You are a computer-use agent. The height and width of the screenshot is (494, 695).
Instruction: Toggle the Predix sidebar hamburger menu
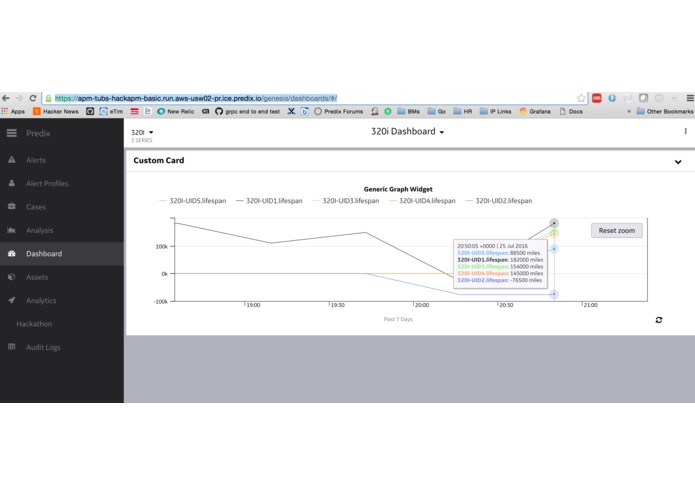12,133
